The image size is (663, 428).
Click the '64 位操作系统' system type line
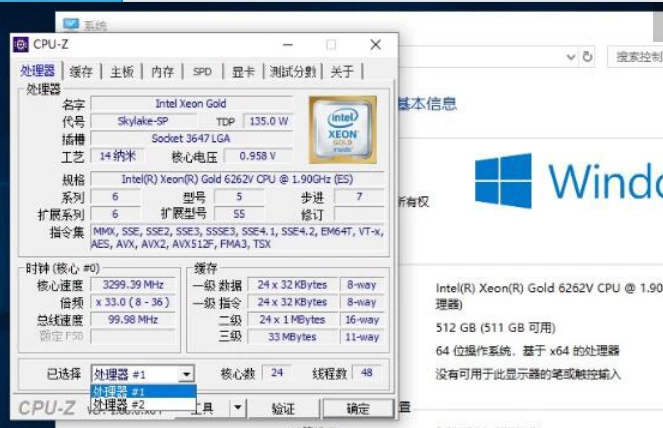point(527,351)
